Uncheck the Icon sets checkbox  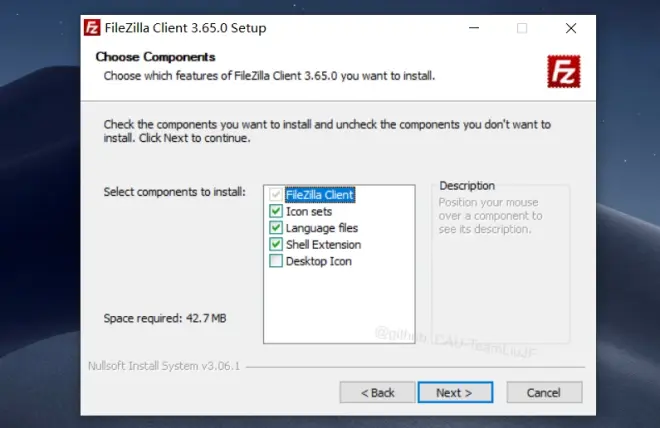tap(276, 211)
